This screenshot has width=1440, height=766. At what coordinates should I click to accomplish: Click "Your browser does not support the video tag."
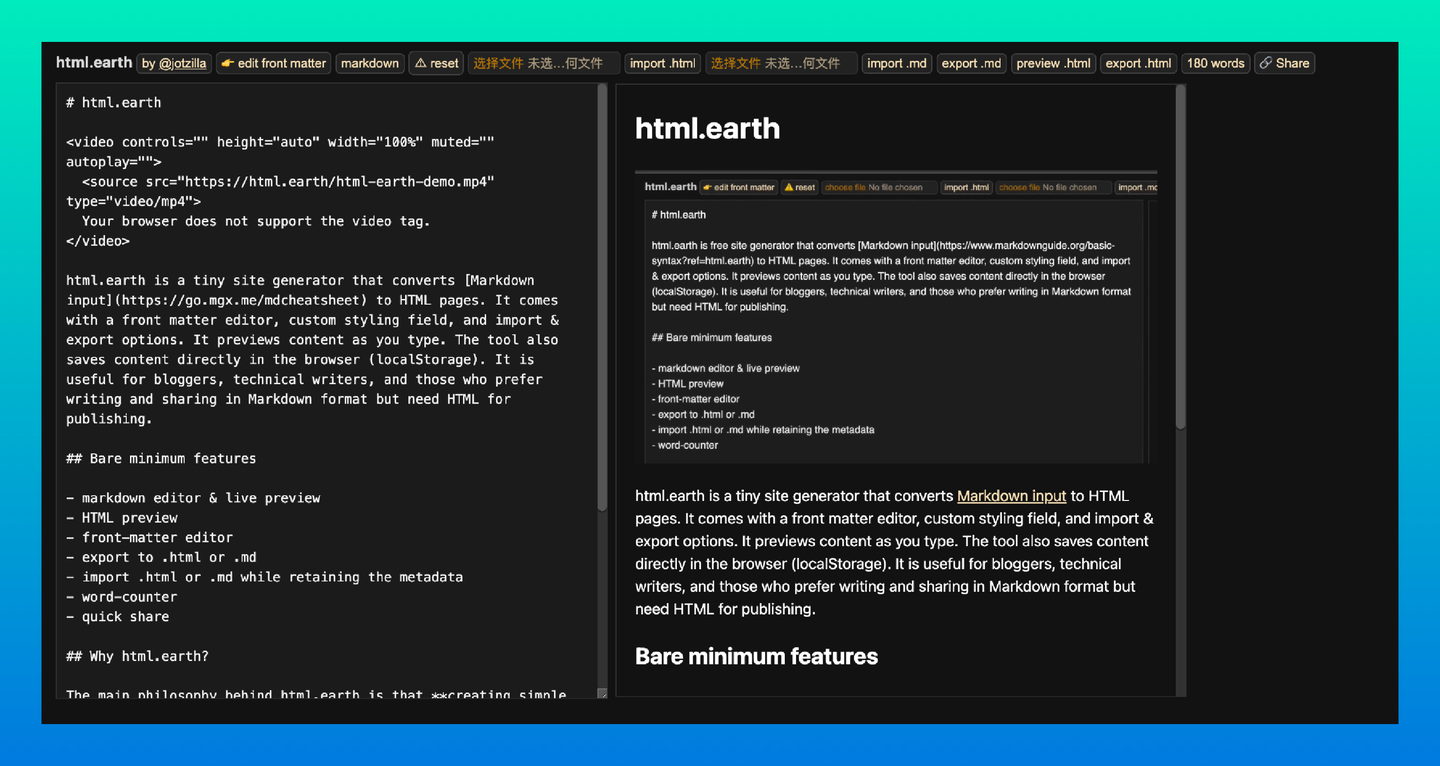256,221
